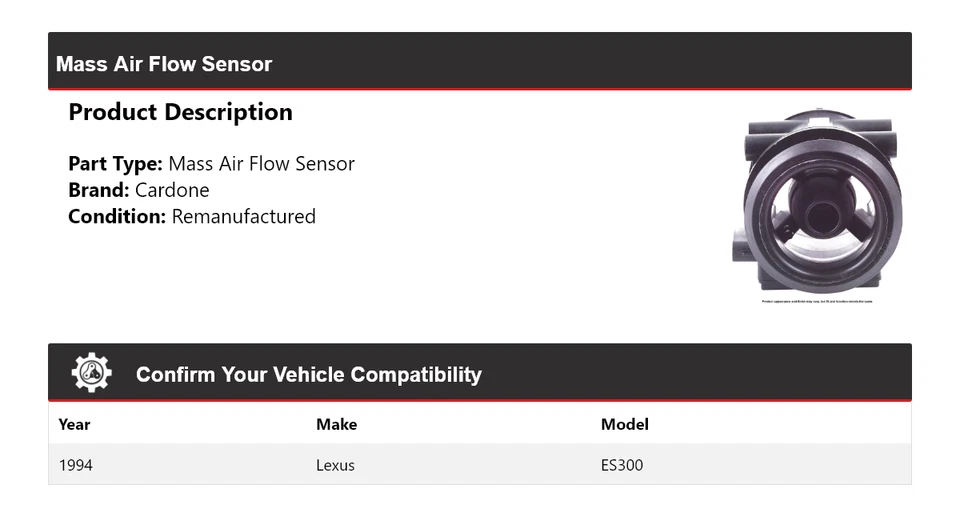Select the 1994 year cell
Image resolution: width=960 pixels, height=517 pixels.
click(76, 465)
